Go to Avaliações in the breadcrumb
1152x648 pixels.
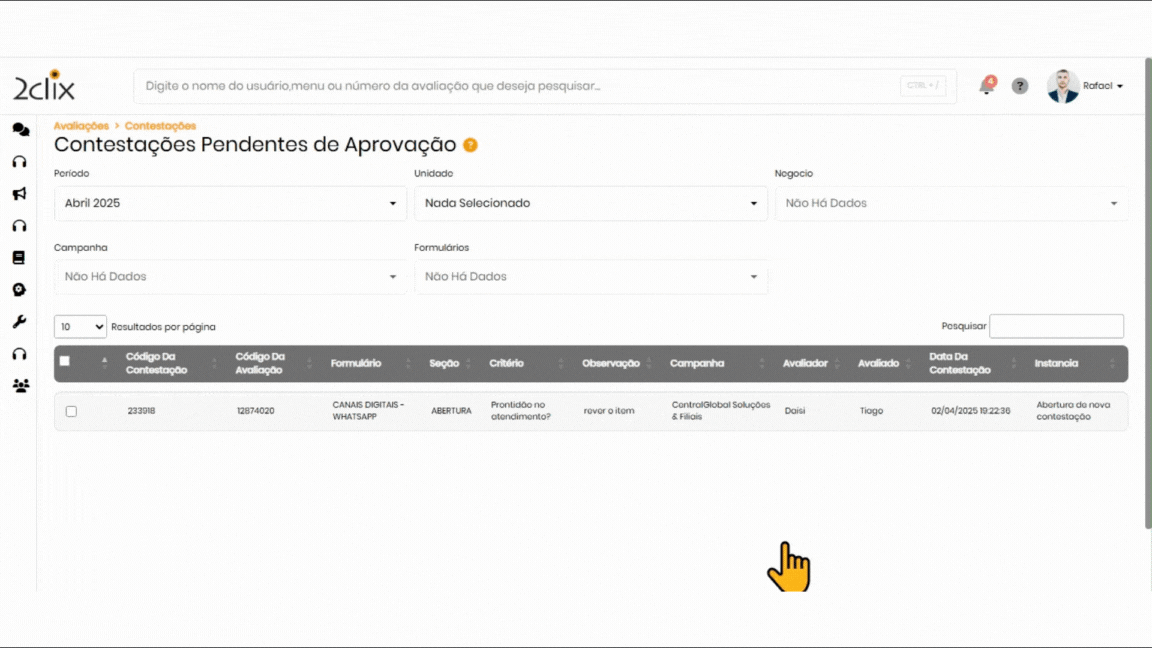81,126
